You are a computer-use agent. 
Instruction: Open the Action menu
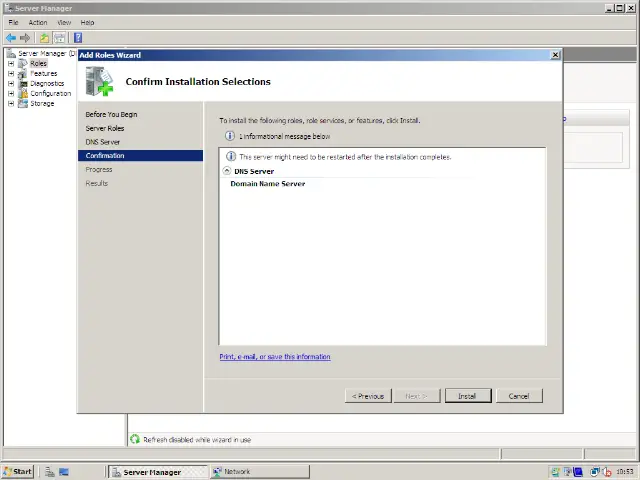click(38, 22)
